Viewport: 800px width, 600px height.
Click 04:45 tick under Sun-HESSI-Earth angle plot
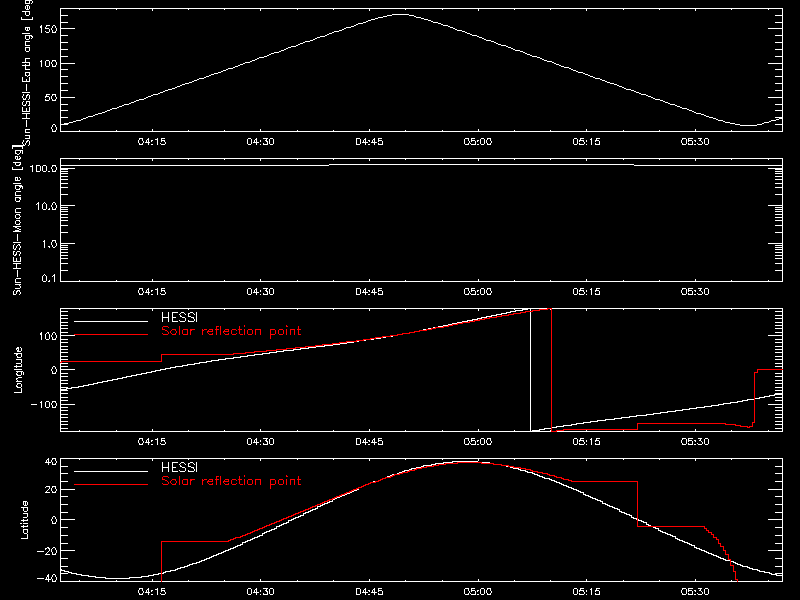[369, 142]
